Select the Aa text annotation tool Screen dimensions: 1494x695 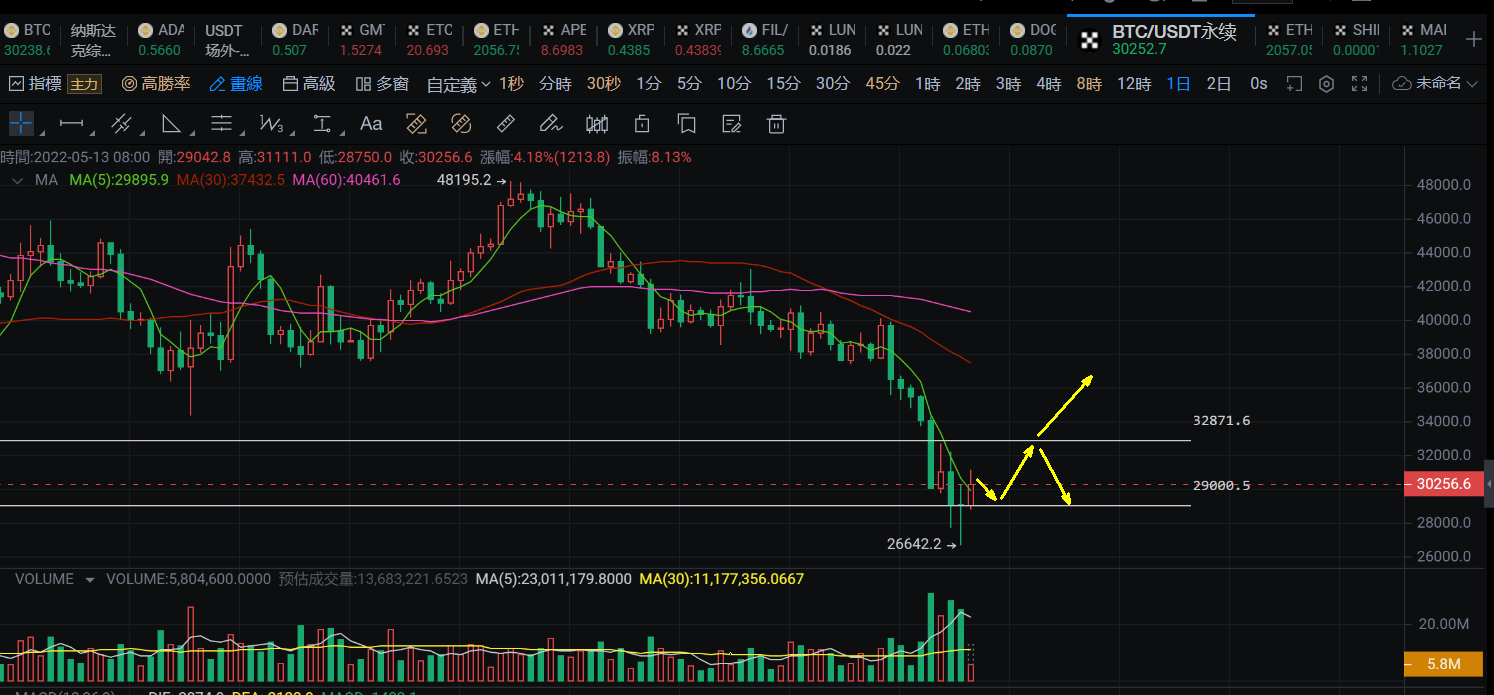pos(371,124)
